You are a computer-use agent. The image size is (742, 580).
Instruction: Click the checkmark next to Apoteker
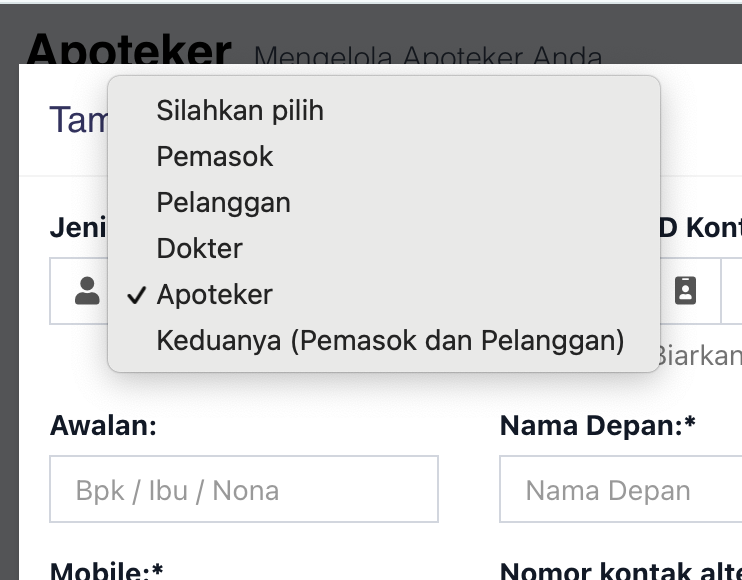click(x=138, y=295)
